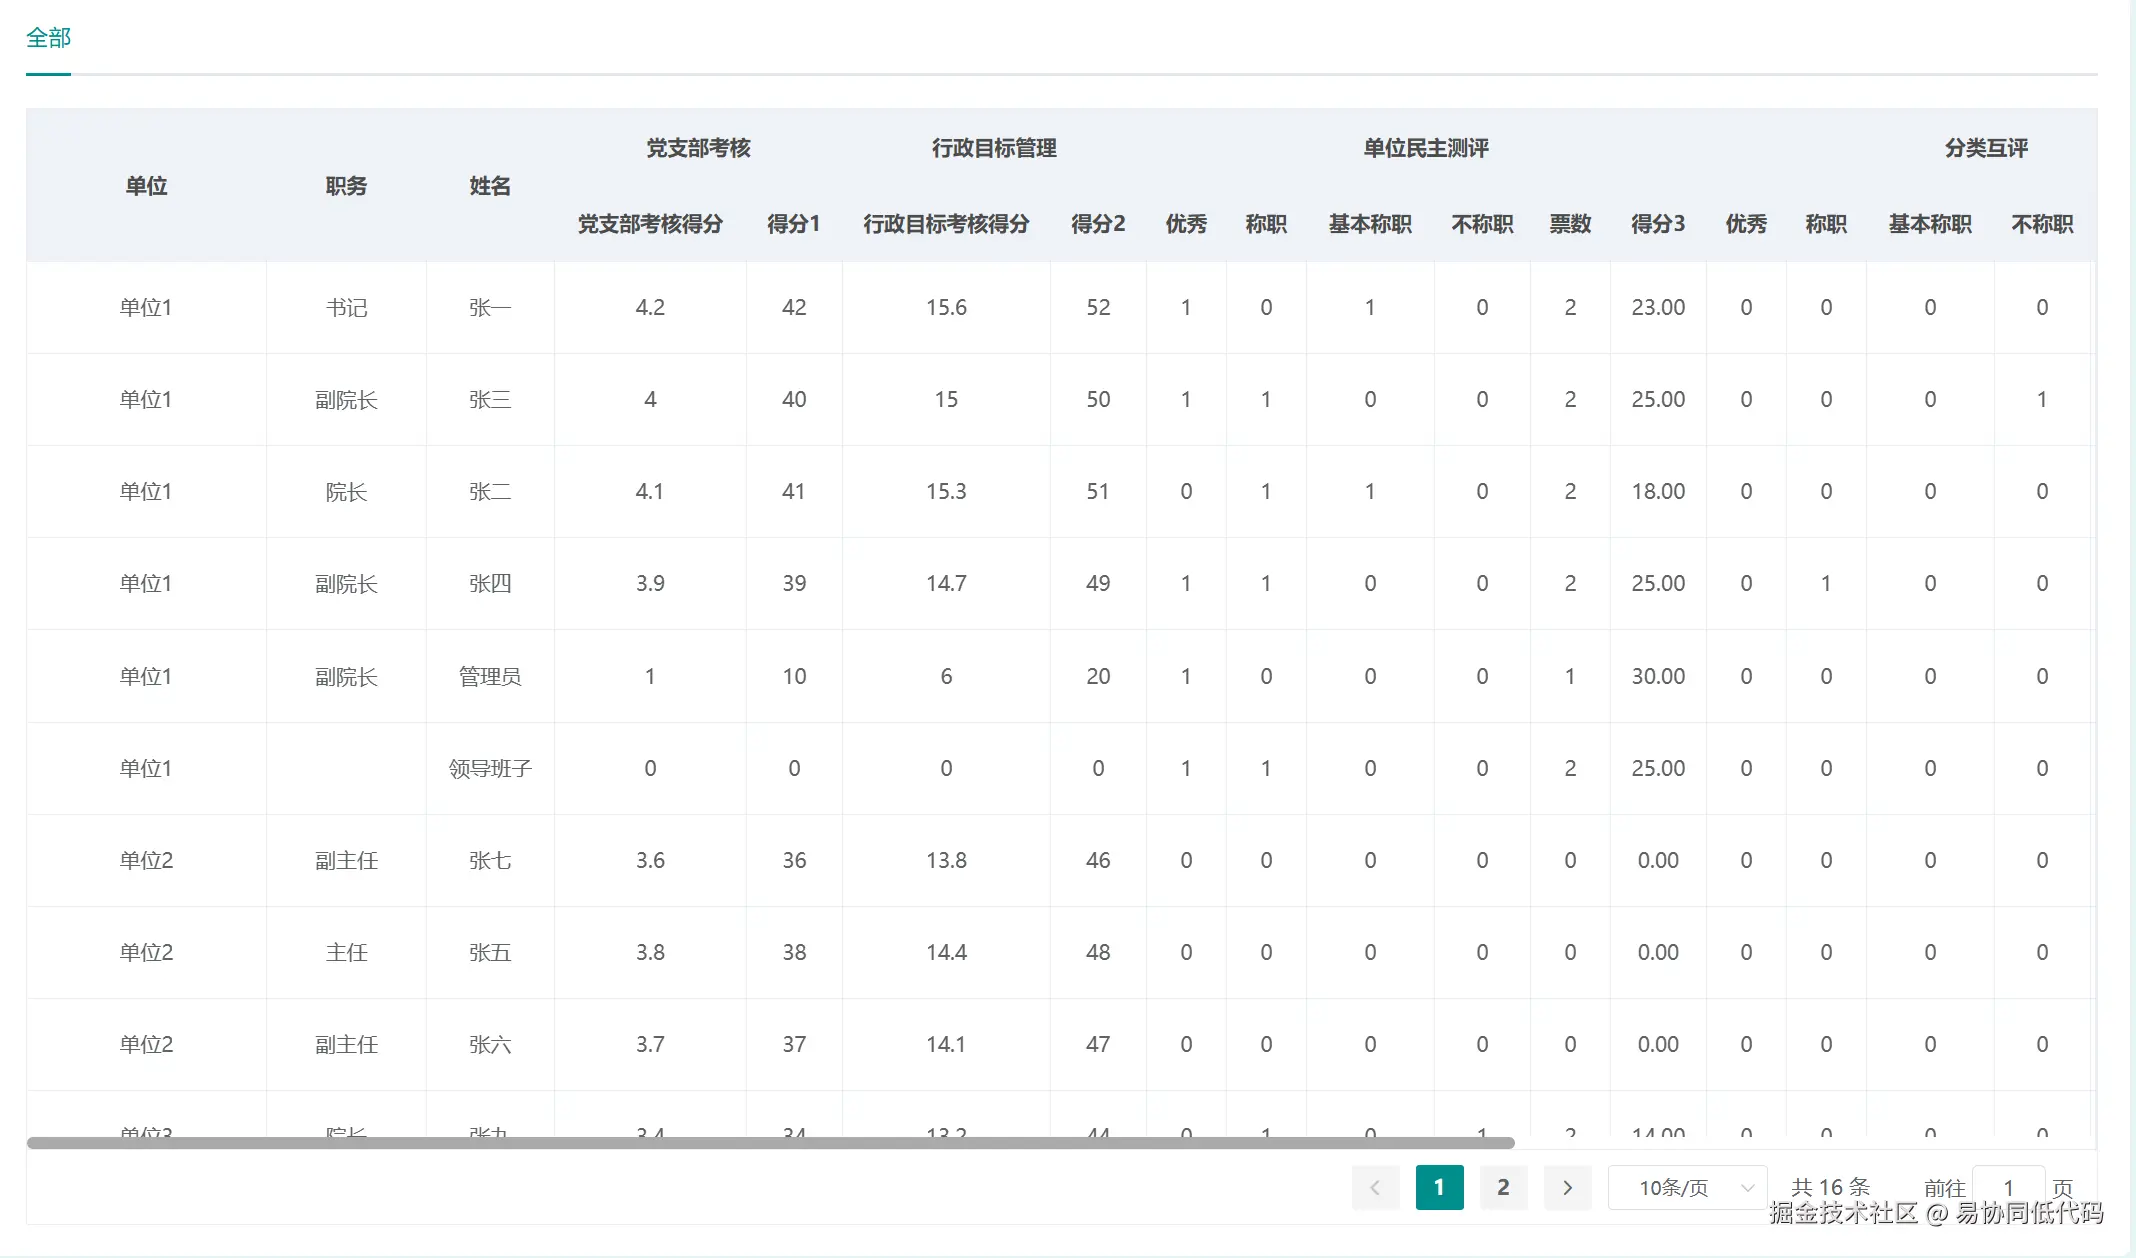This screenshot has height=1258, width=2136.
Task: Go to next page arrow
Action: click(1567, 1187)
